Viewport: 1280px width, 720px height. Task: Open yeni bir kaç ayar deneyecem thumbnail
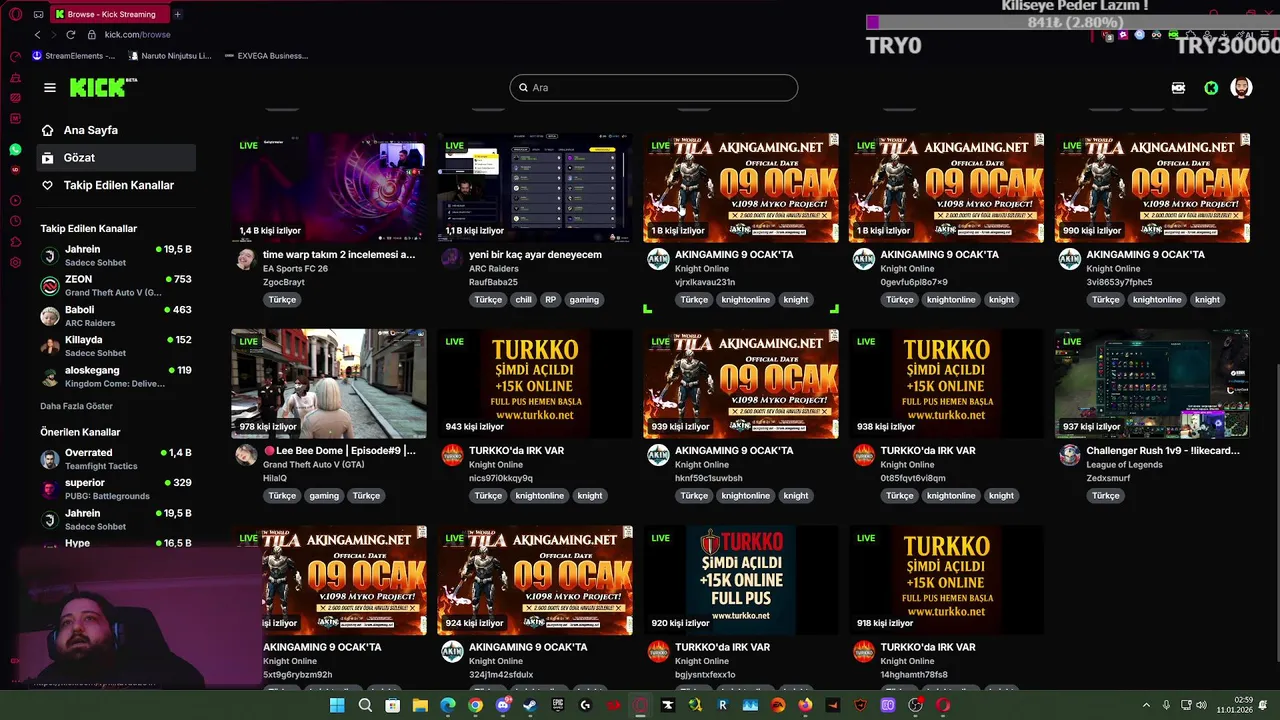pyautogui.click(x=535, y=188)
